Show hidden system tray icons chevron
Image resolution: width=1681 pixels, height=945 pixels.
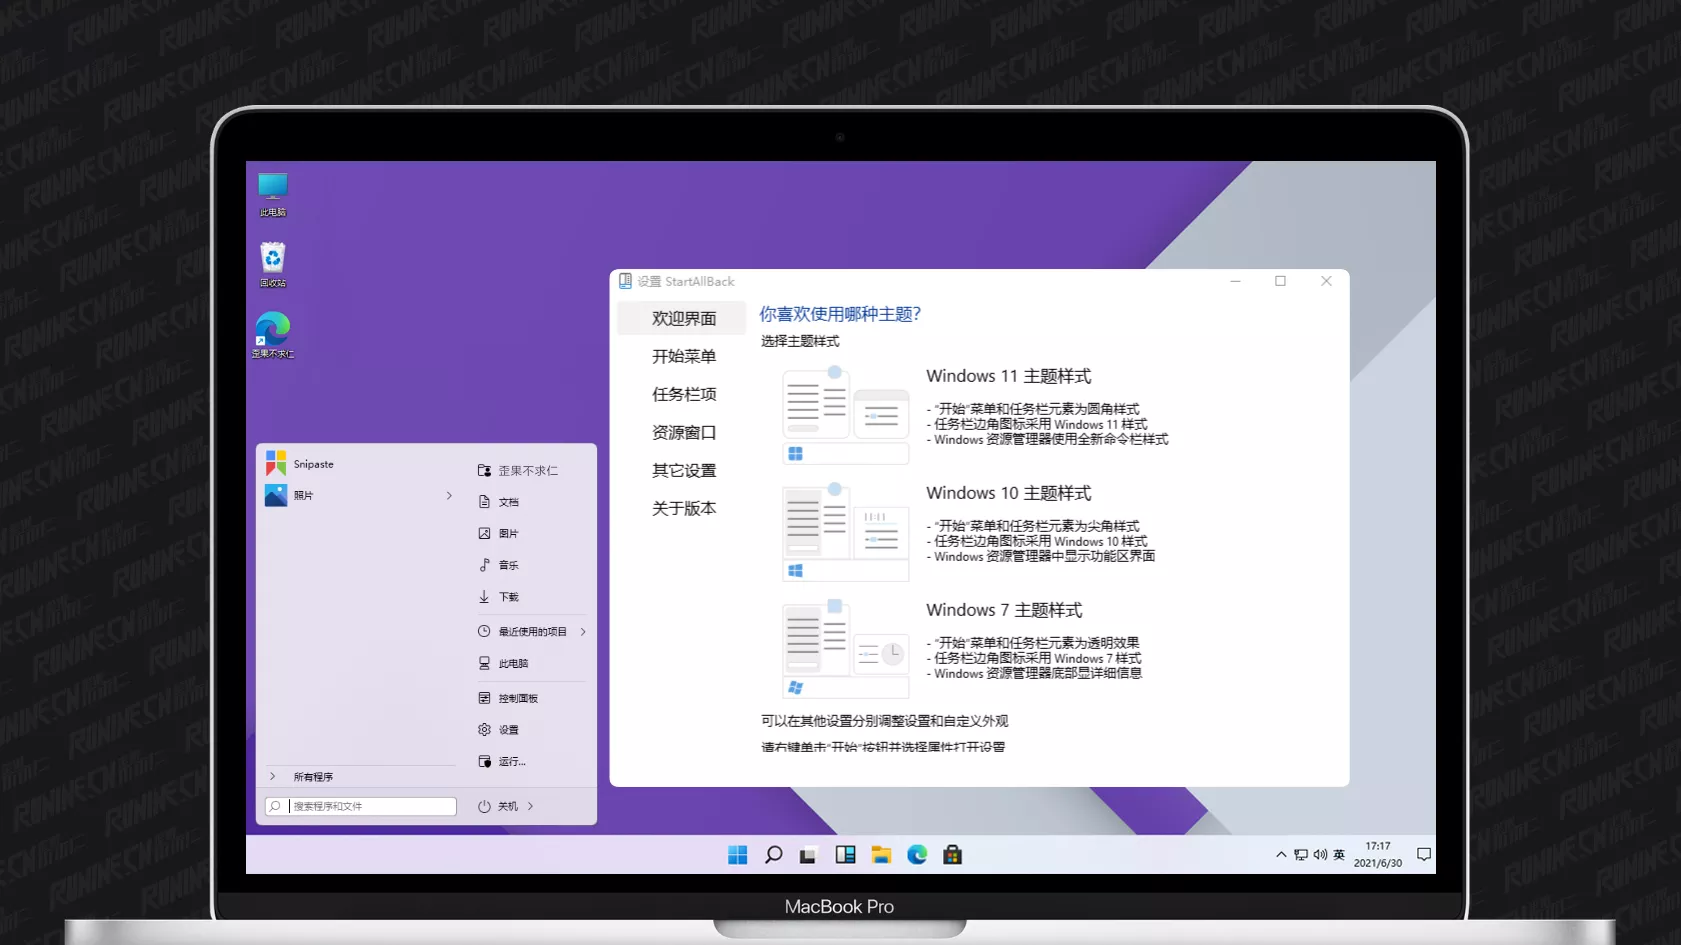(x=1281, y=855)
